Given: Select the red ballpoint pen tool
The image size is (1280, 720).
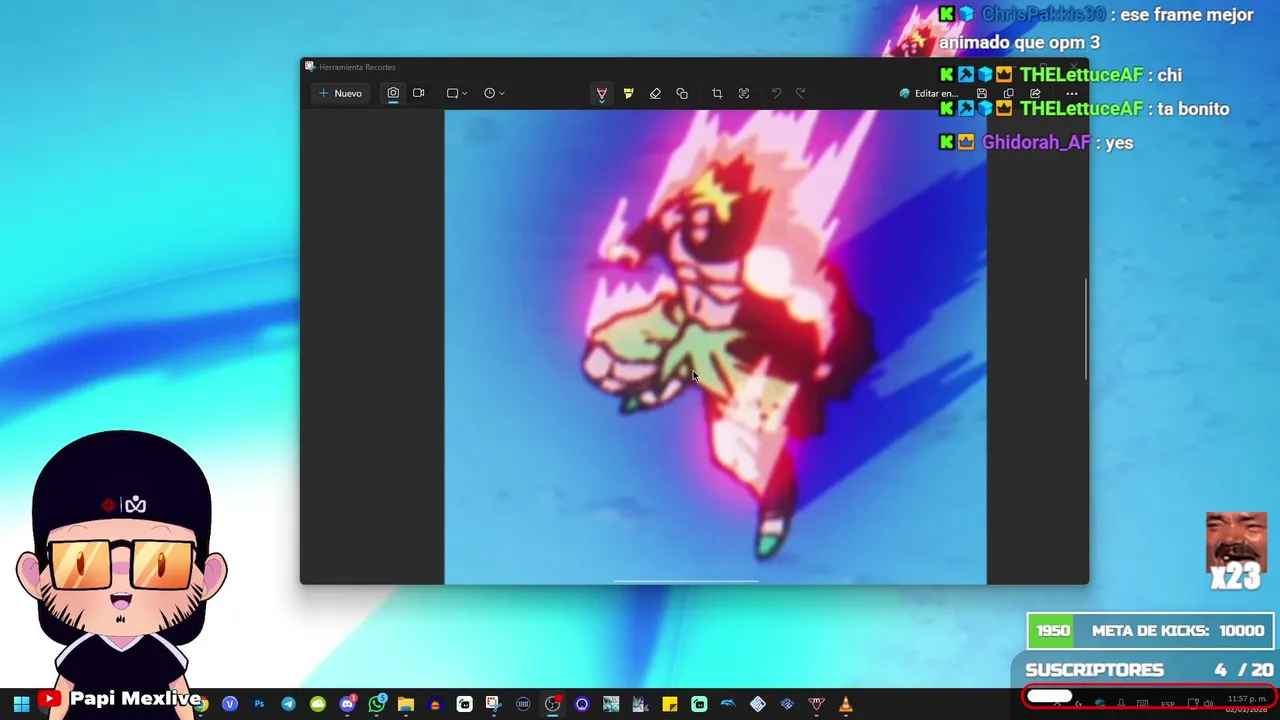Looking at the screenshot, I should pos(602,93).
